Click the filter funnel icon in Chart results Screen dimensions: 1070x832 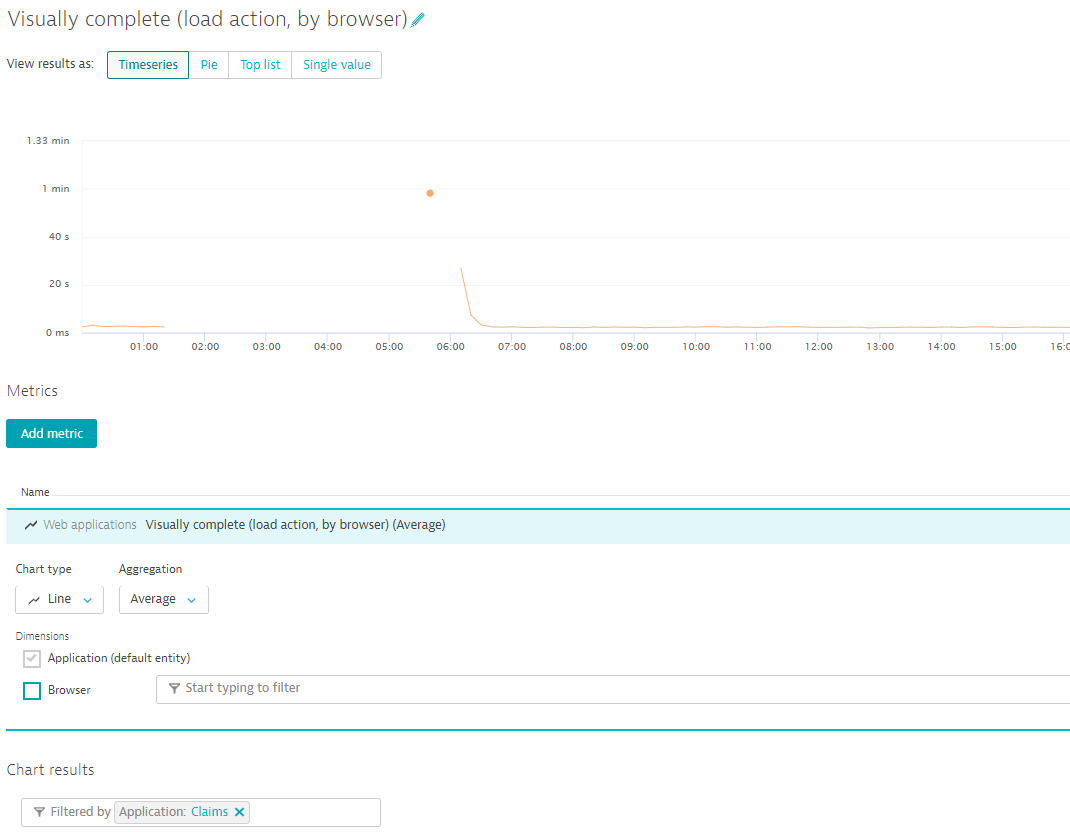pos(40,812)
